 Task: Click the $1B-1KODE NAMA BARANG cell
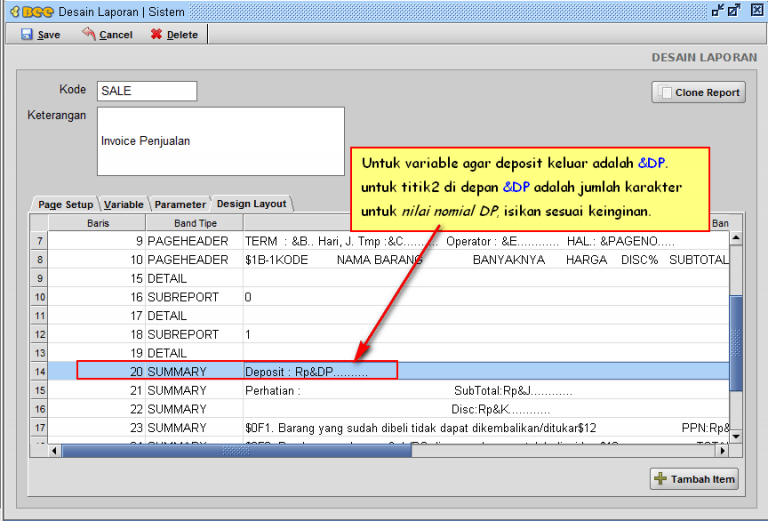click(x=486, y=260)
